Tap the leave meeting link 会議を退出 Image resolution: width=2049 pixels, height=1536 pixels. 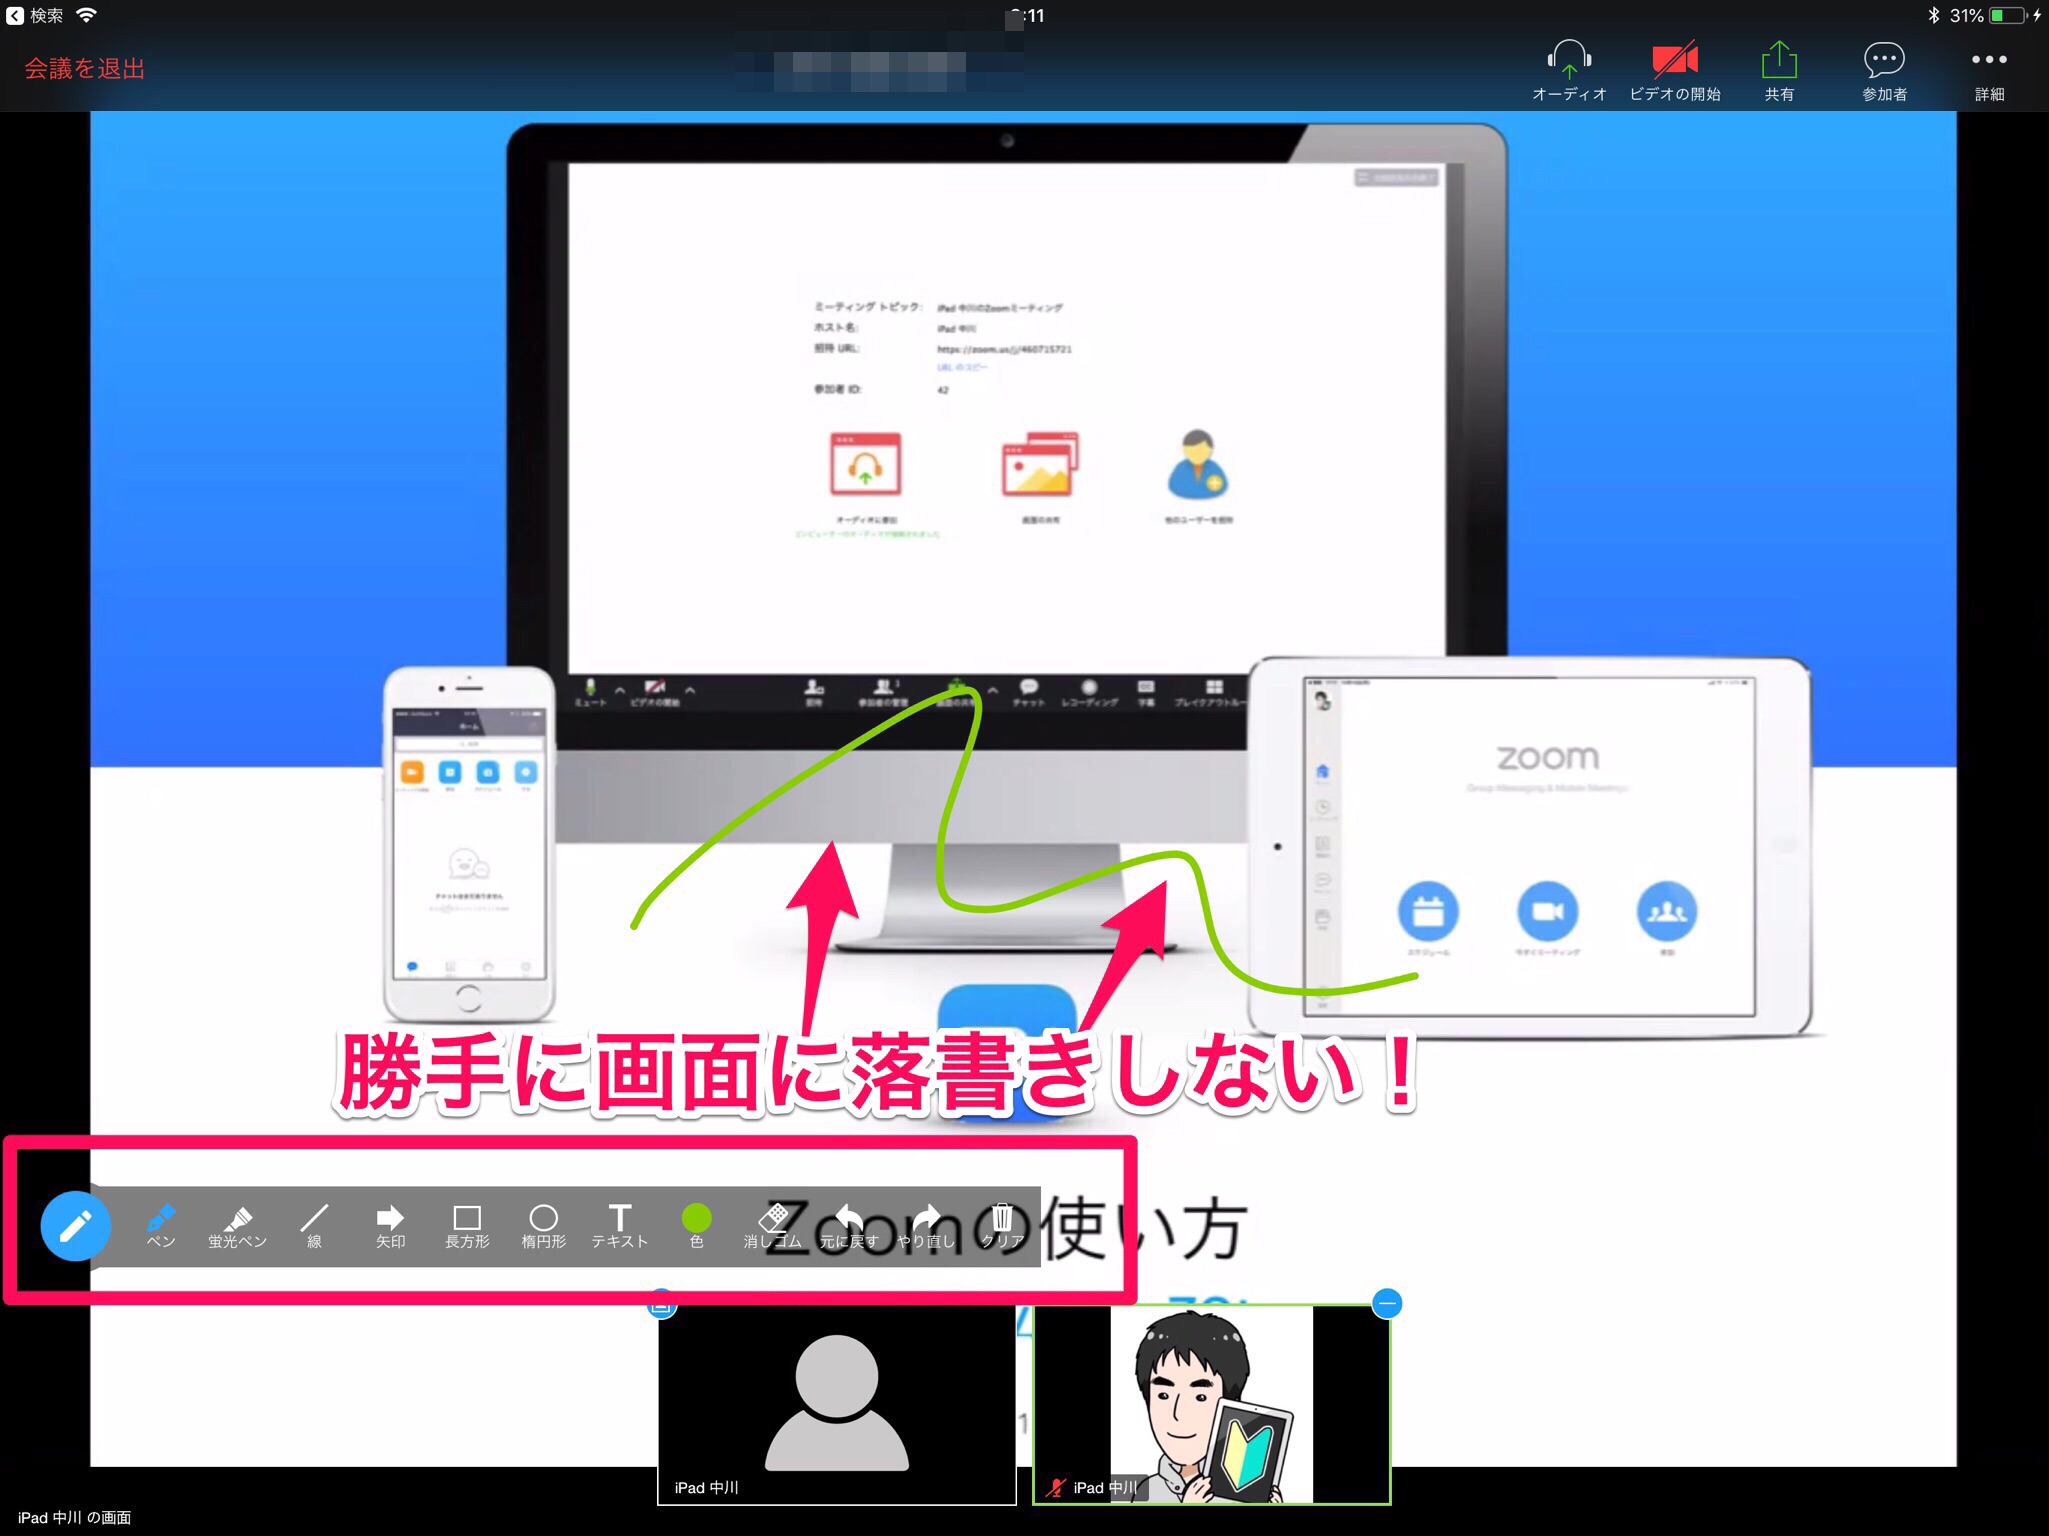(85, 68)
